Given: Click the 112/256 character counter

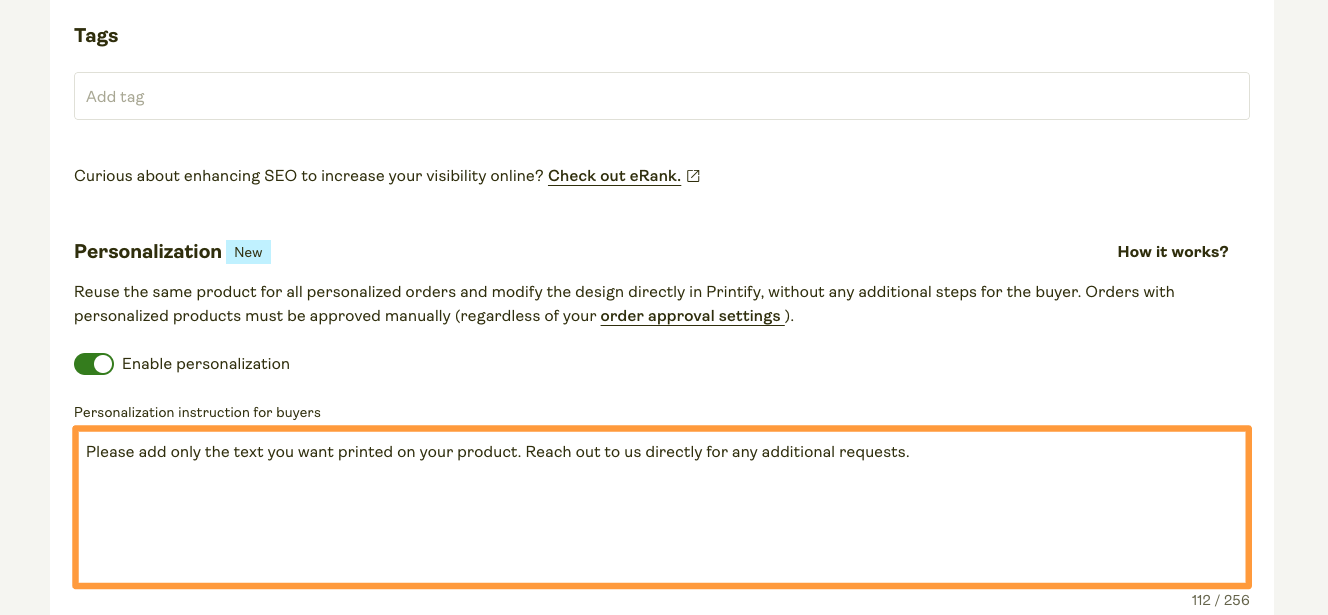Looking at the screenshot, I should click(x=1220, y=600).
